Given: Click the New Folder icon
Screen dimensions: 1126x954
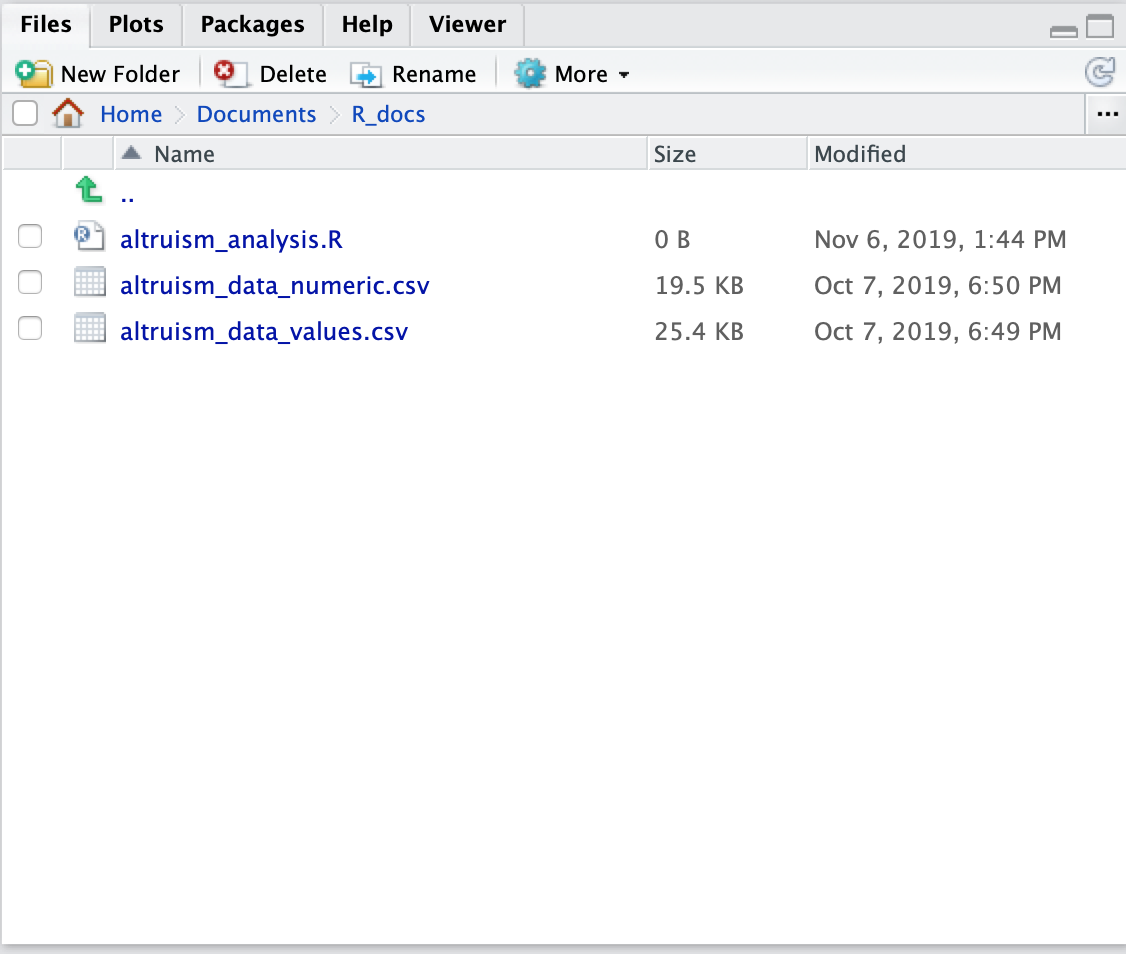Looking at the screenshot, I should 33,73.
